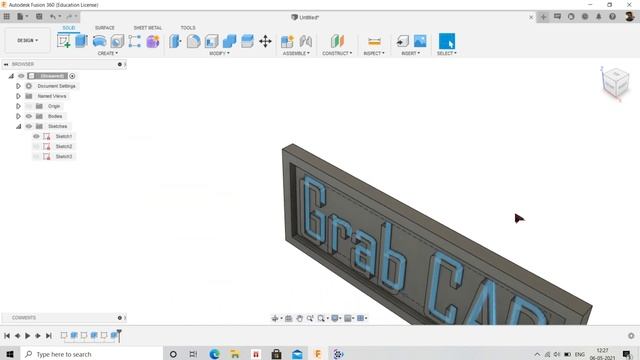Screen dimensions: 640x360
Task: Toggle visibility of Sketch1
Action: 36,136
